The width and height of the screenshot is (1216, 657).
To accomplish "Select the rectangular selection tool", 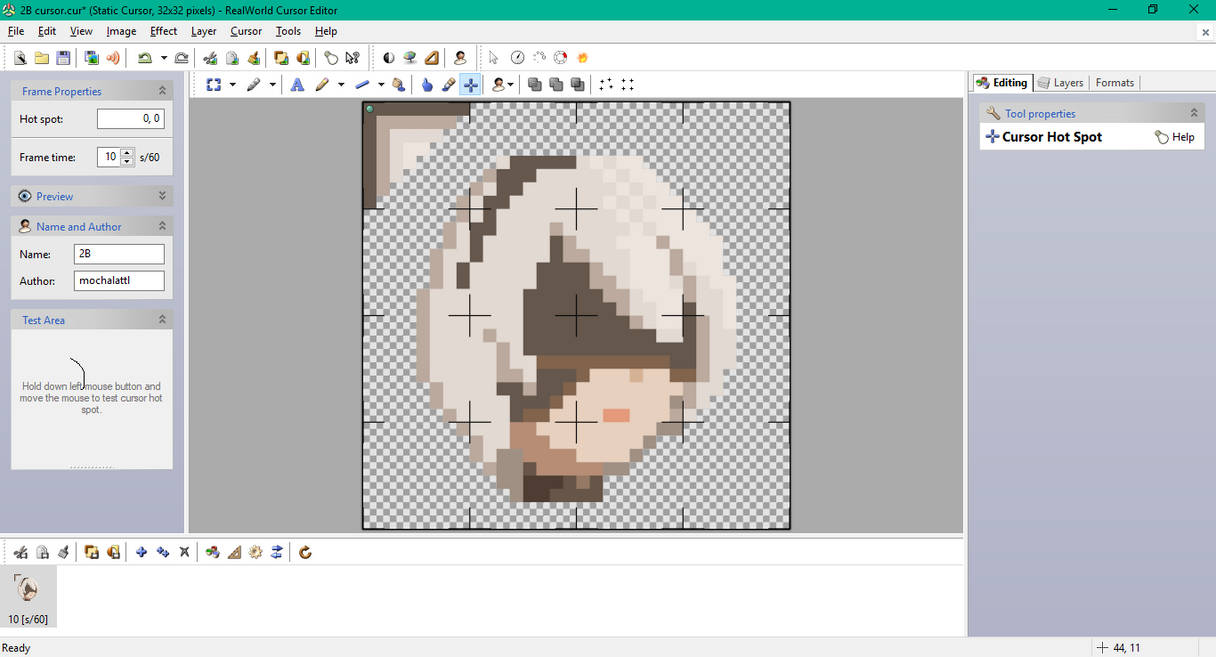I will pos(213,84).
